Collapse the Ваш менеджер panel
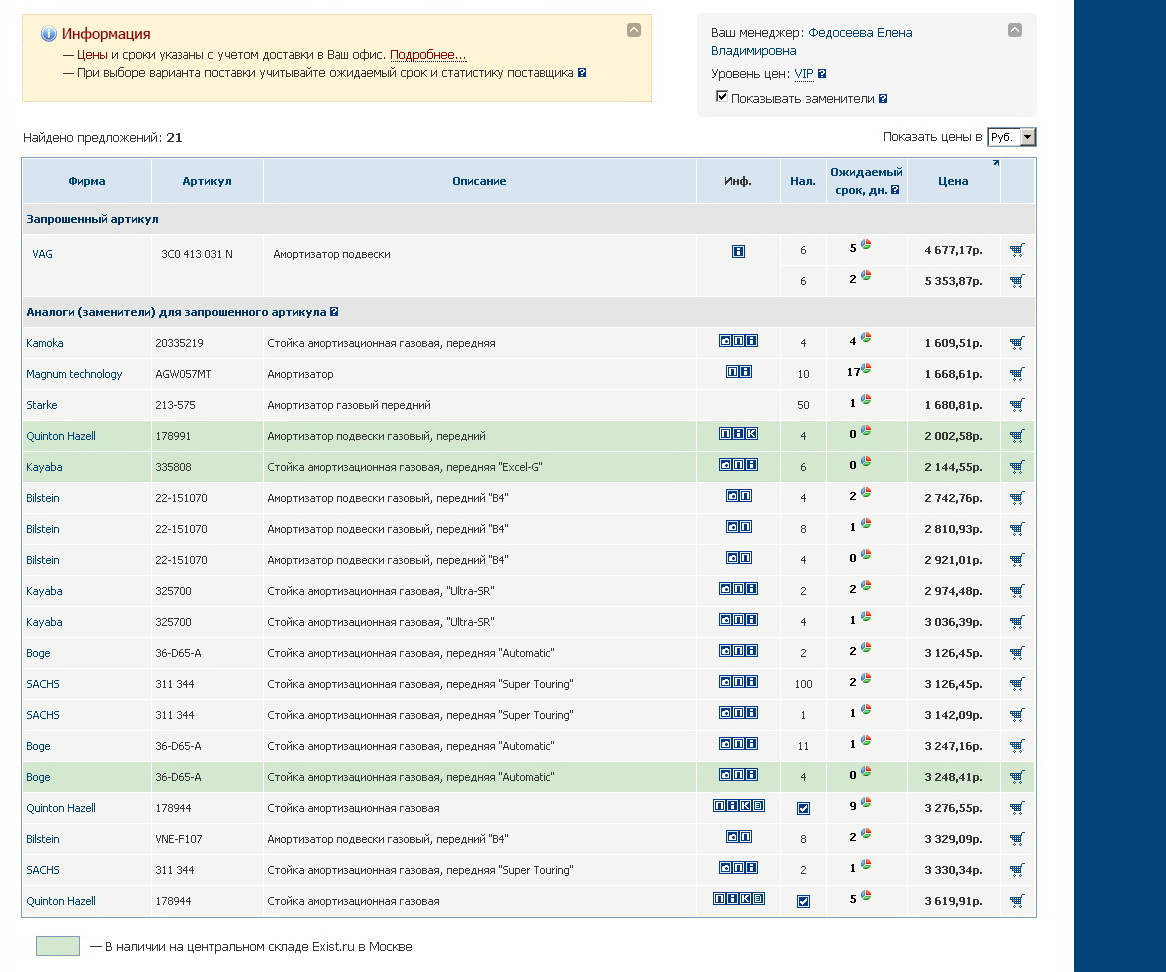Screen dimensions: 1166x972 [1014, 30]
